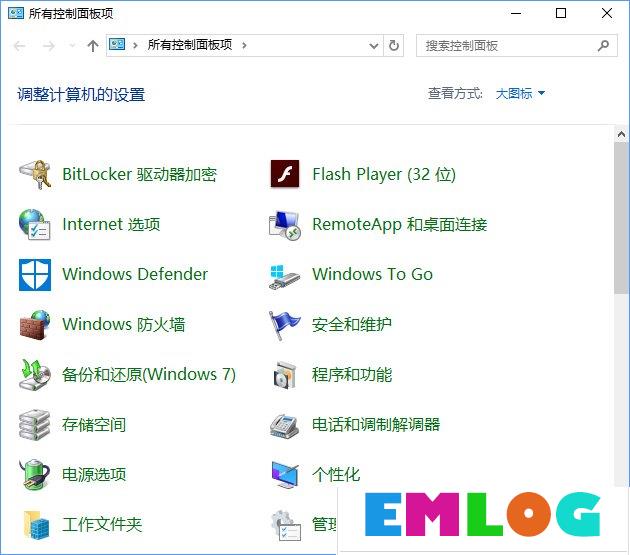Open Windows 防火墙 link
630x555 pixels.
pyautogui.click(x=124, y=324)
